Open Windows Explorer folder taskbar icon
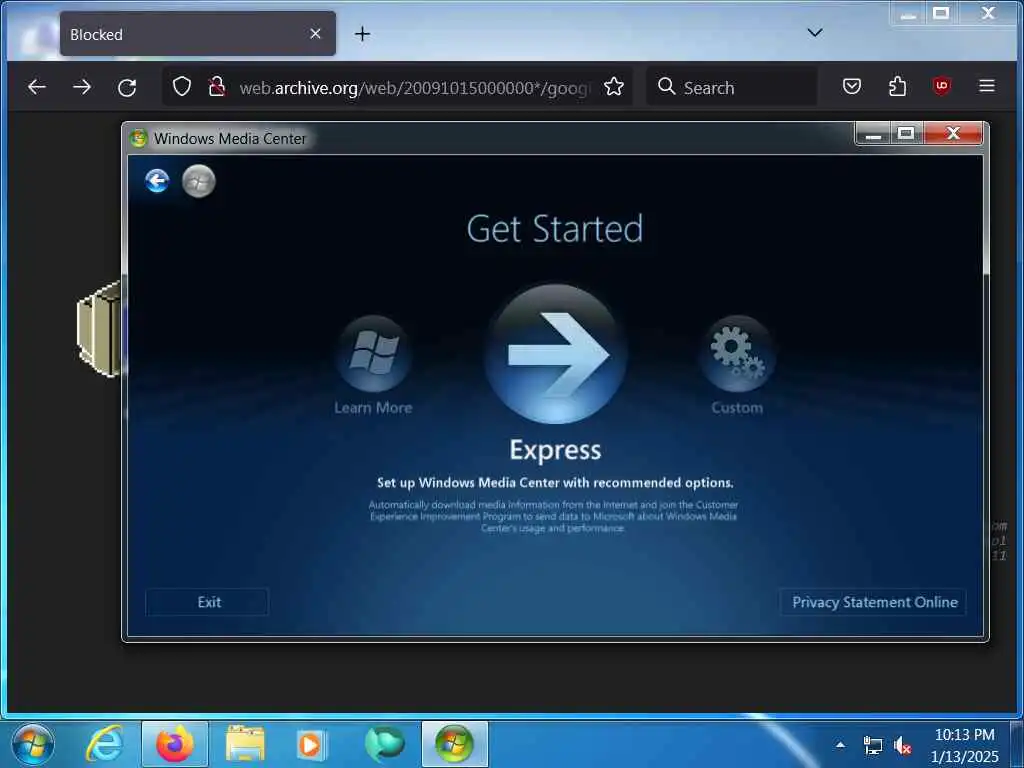 pyautogui.click(x=245, y=744)
